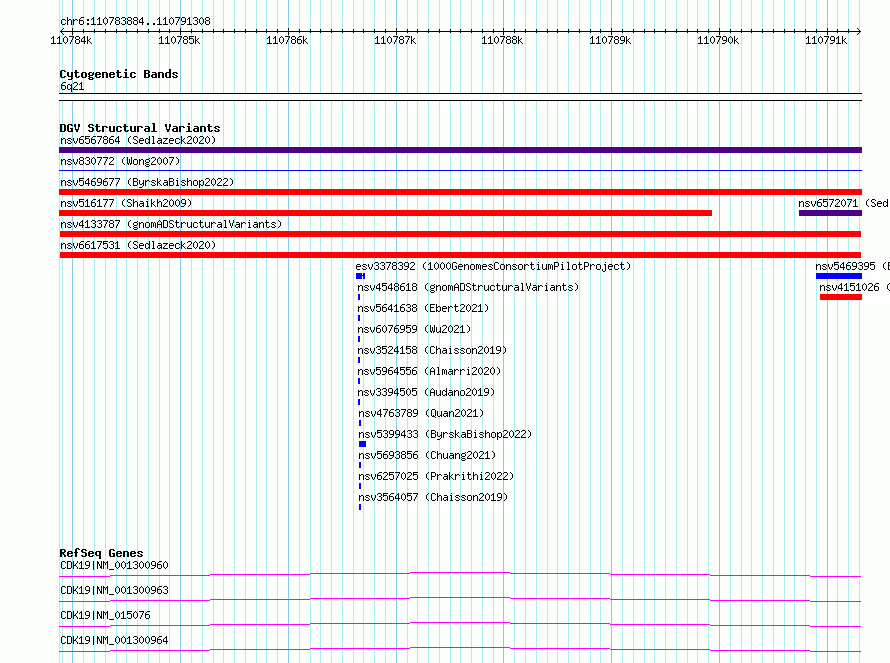The image size is (890, 663).
Task: Click the RefSeq Genes track title
Action: click(x=101, y=553)
